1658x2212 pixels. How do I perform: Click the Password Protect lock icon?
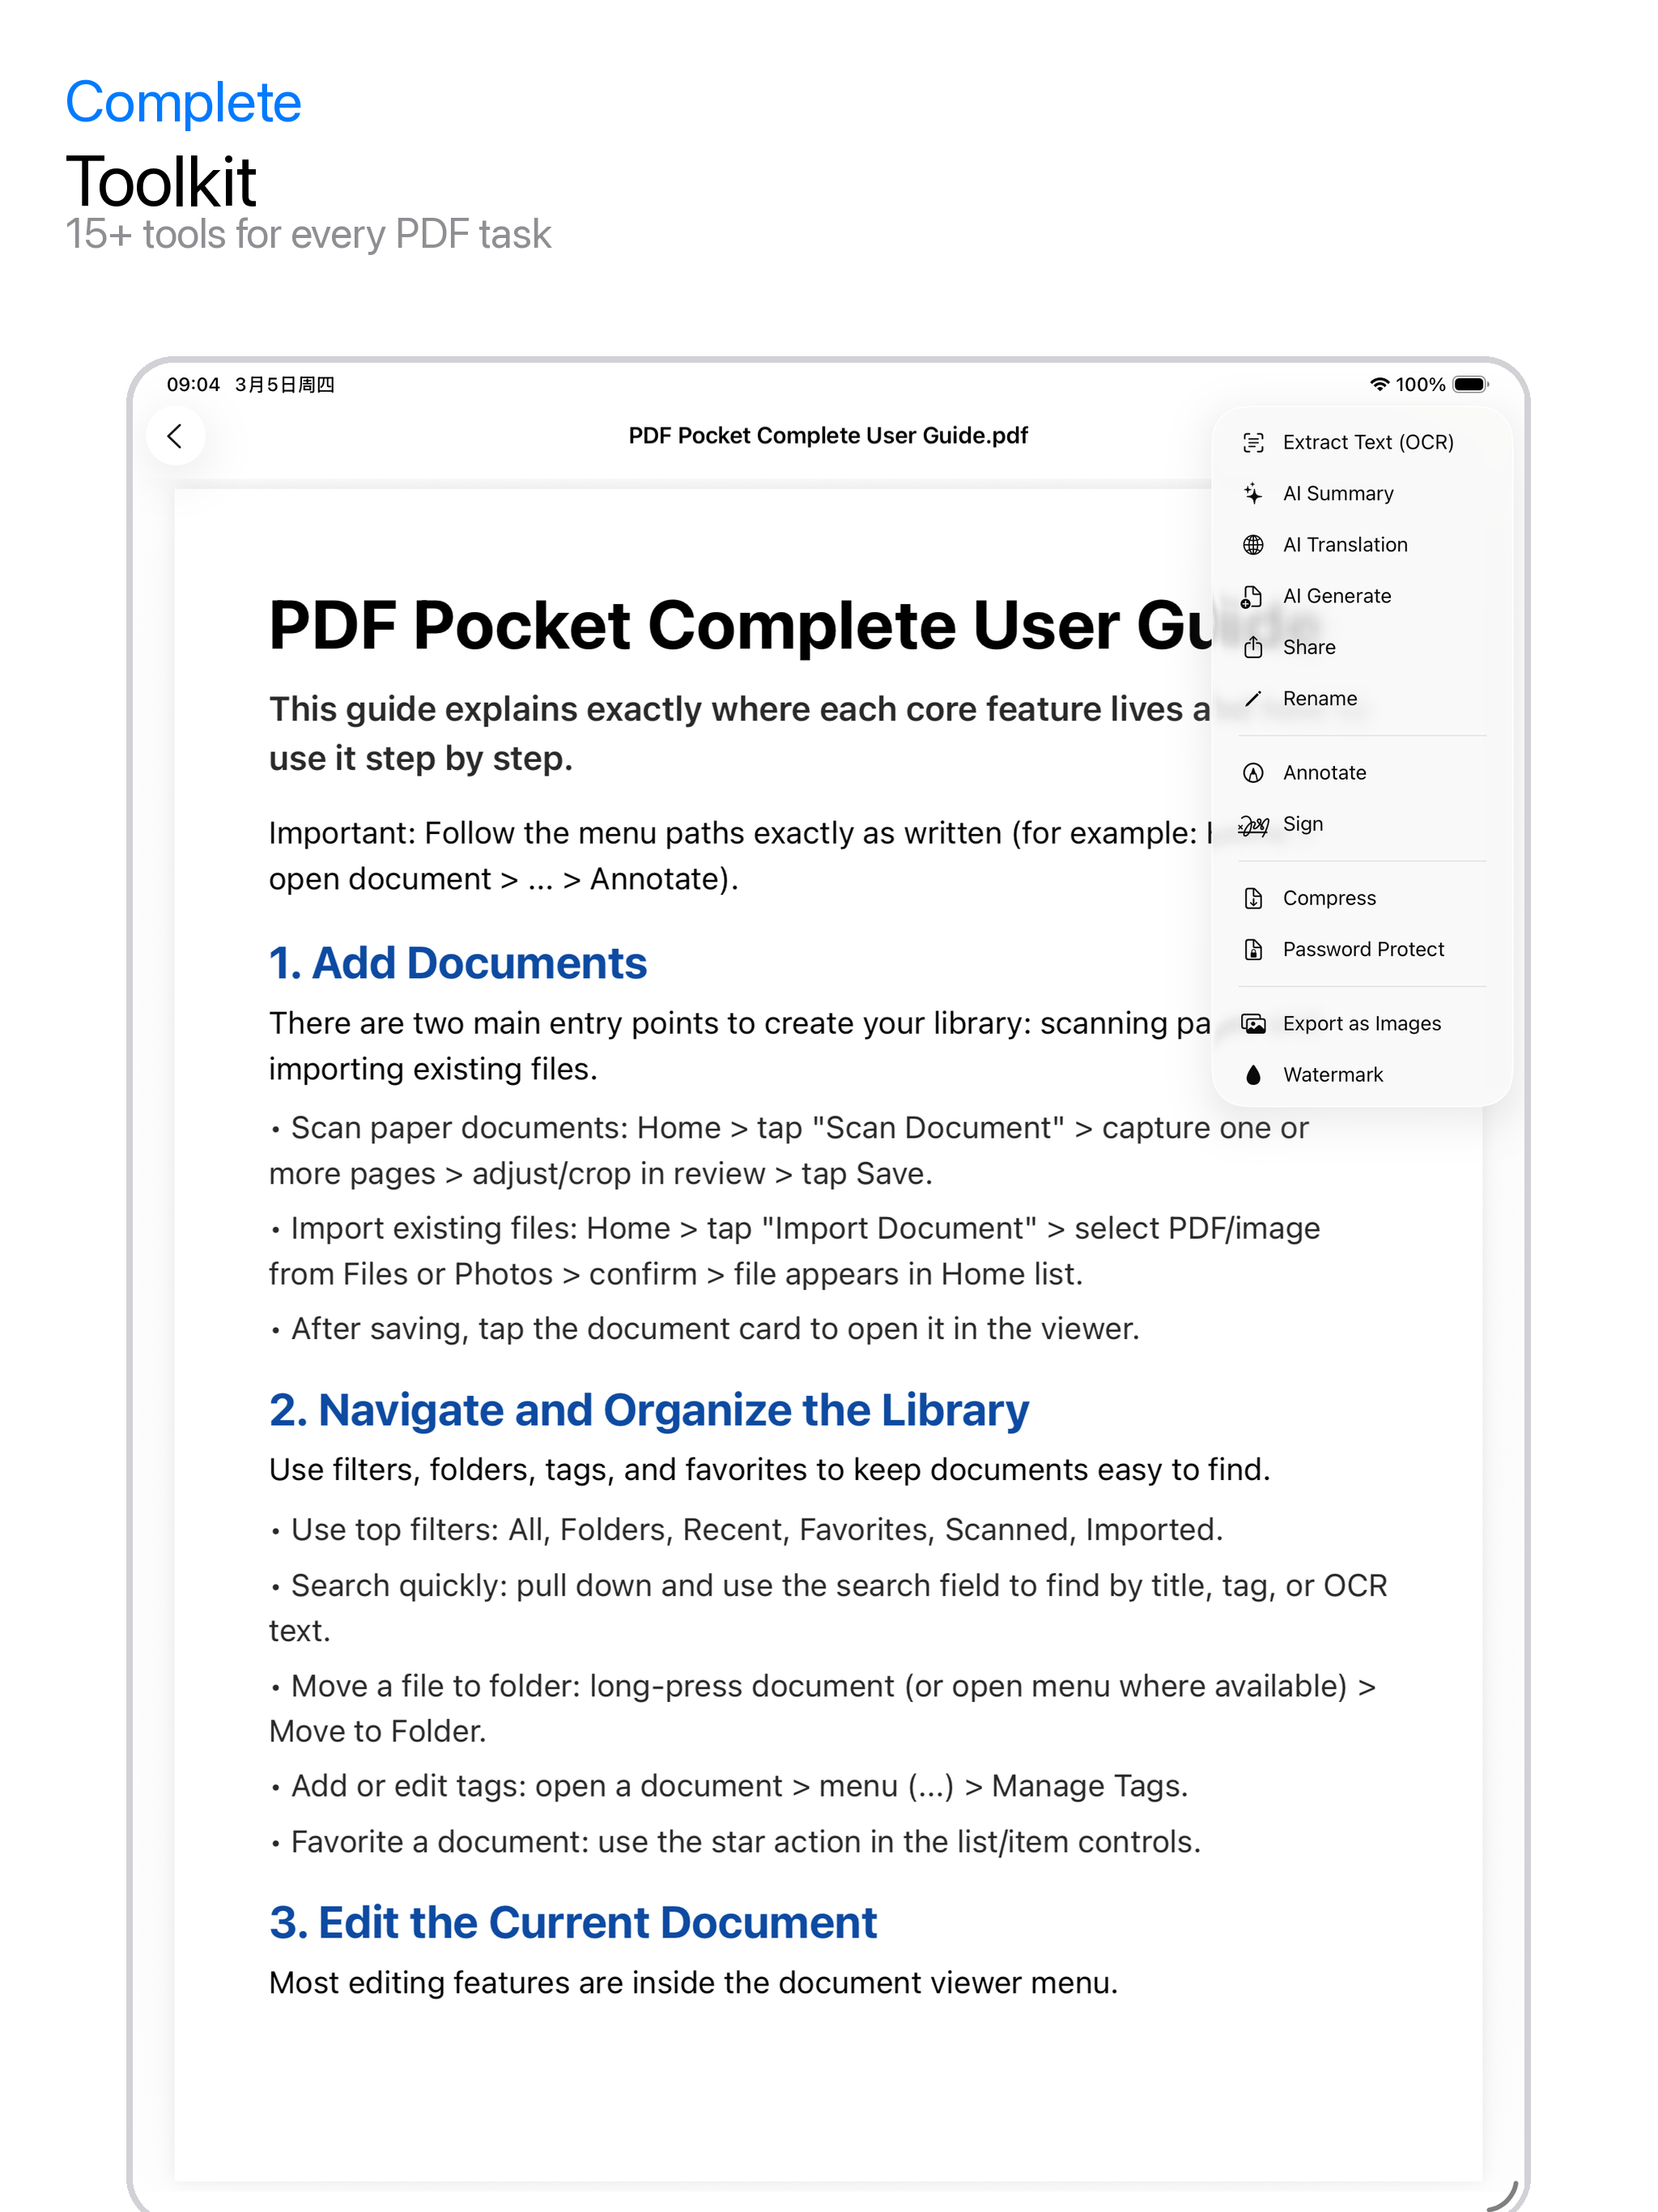tap(1253, 949)
